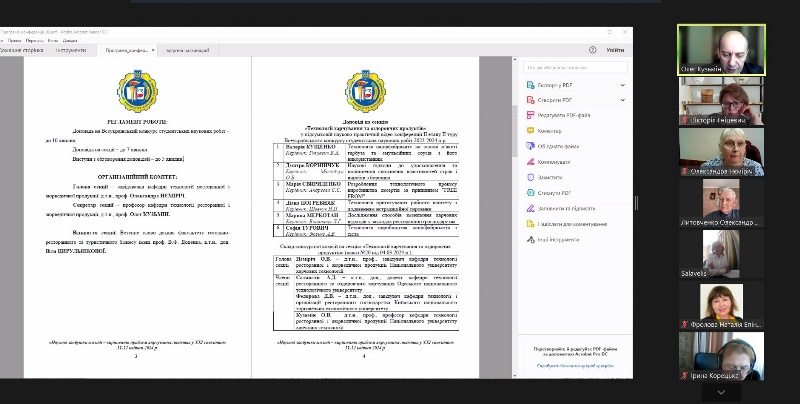This screenshot has height=404, width=800.
Task: Click the РЕГЛАМЕНТ РОБОТИ heading
Action: [137, 122]
